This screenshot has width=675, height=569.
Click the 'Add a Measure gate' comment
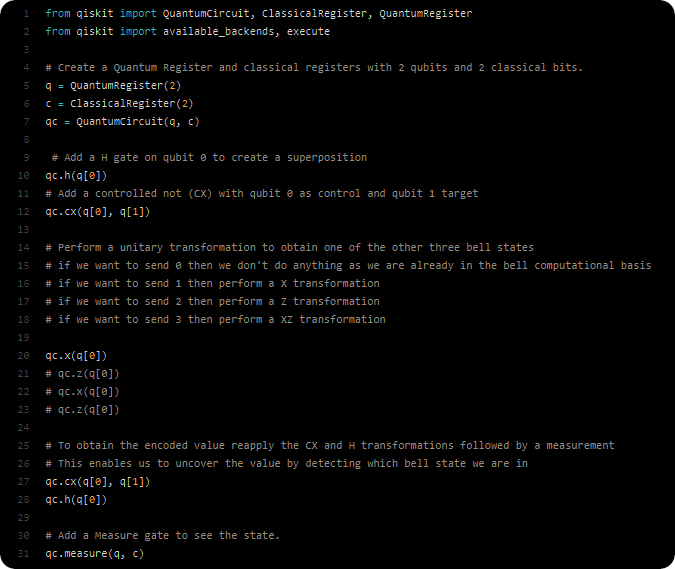click(x=163, y=535)
